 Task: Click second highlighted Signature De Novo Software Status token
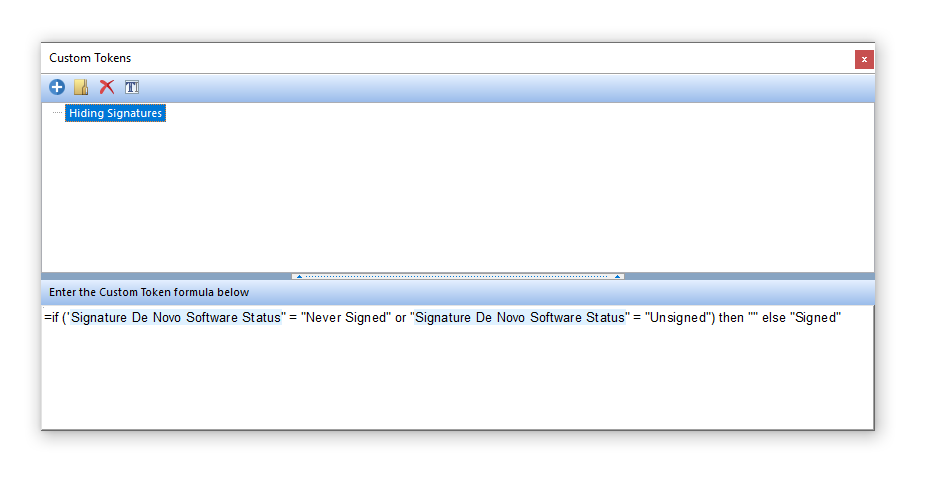519,319
